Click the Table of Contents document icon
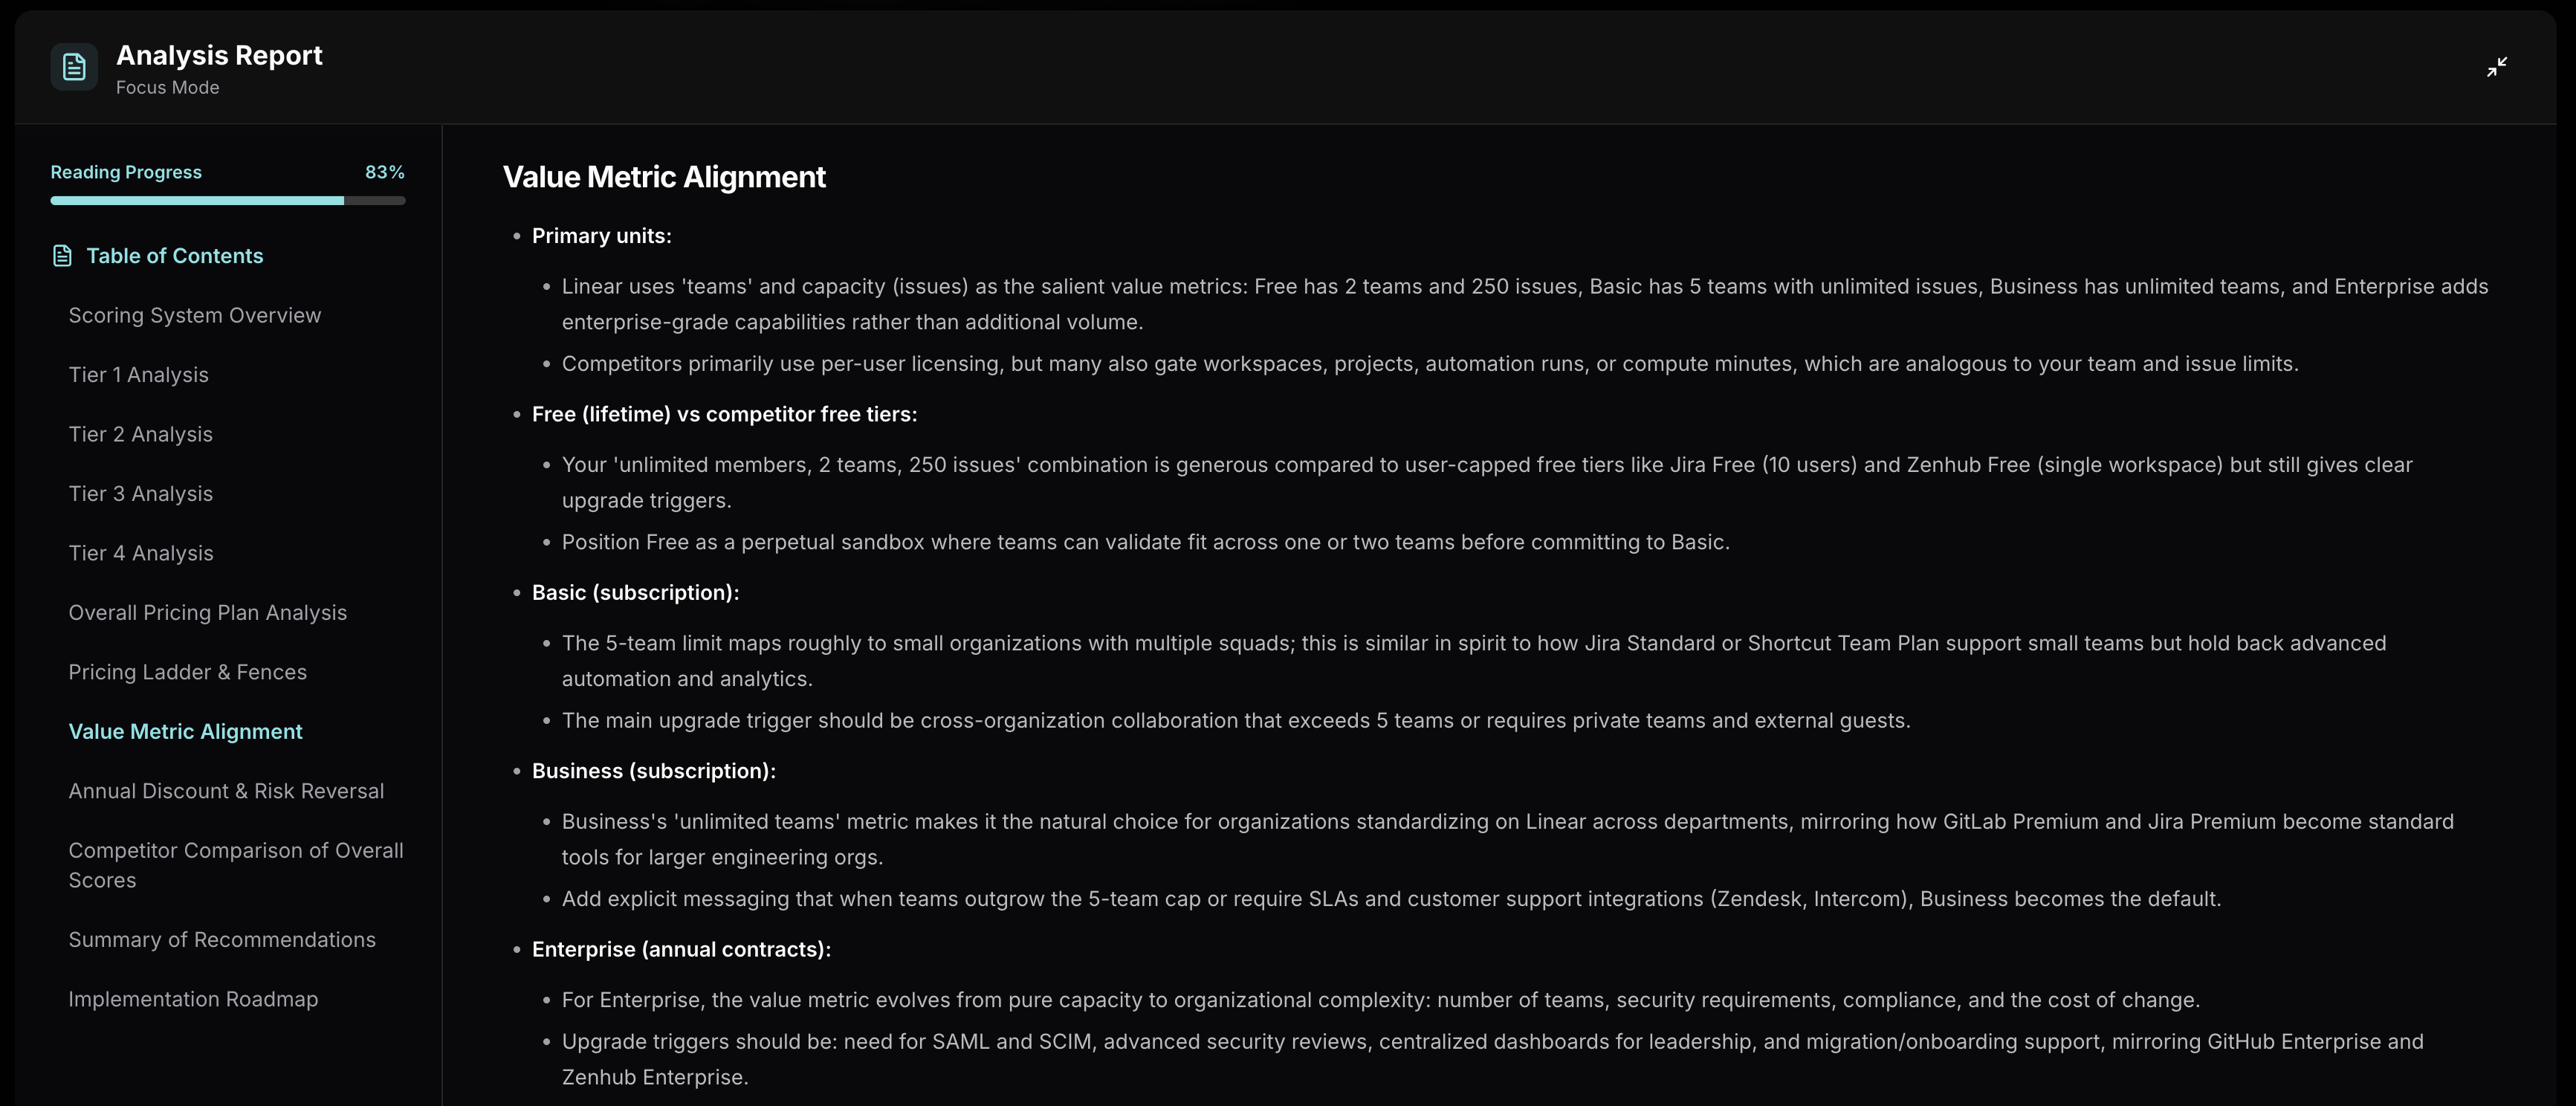The width and height of the screenshot is (2576, 1106). tap(62, 256)
